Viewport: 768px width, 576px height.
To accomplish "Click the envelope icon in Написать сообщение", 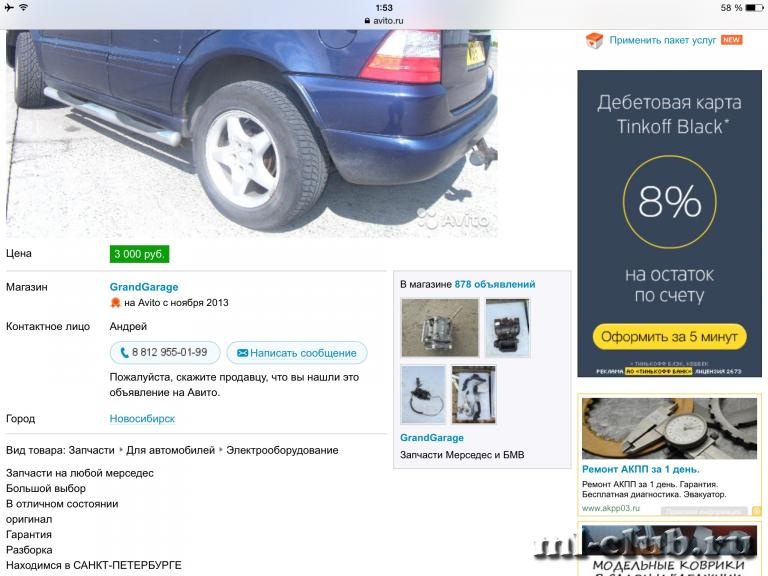I will pos(242,353).
